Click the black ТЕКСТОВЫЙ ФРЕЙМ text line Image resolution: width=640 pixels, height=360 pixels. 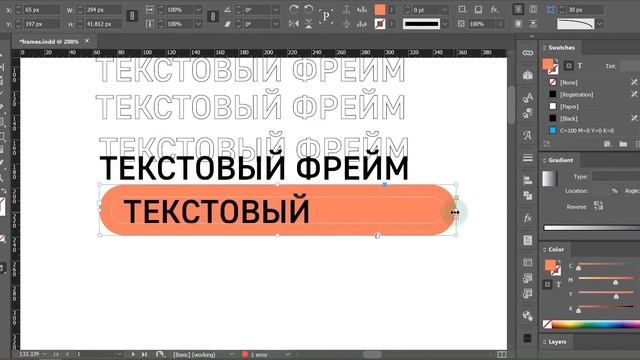[254, 167]
